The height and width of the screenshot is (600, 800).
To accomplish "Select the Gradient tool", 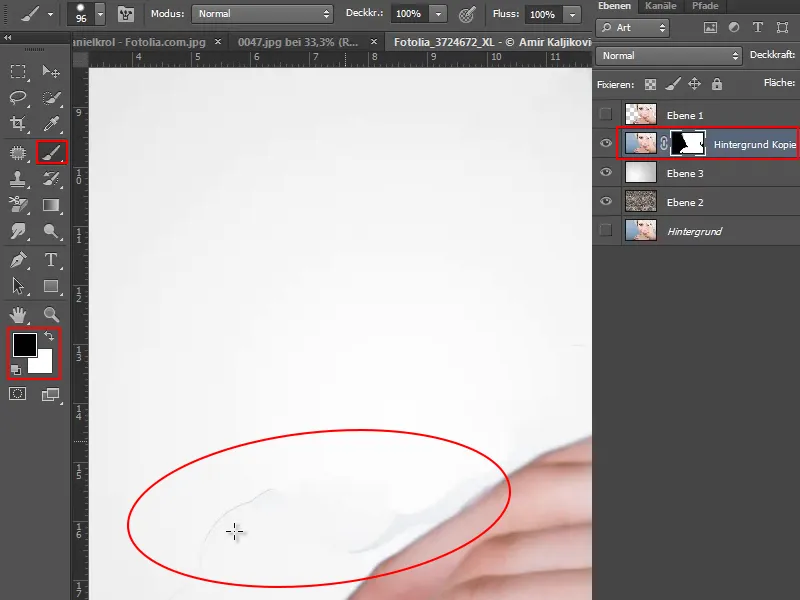I will [51, 205].
